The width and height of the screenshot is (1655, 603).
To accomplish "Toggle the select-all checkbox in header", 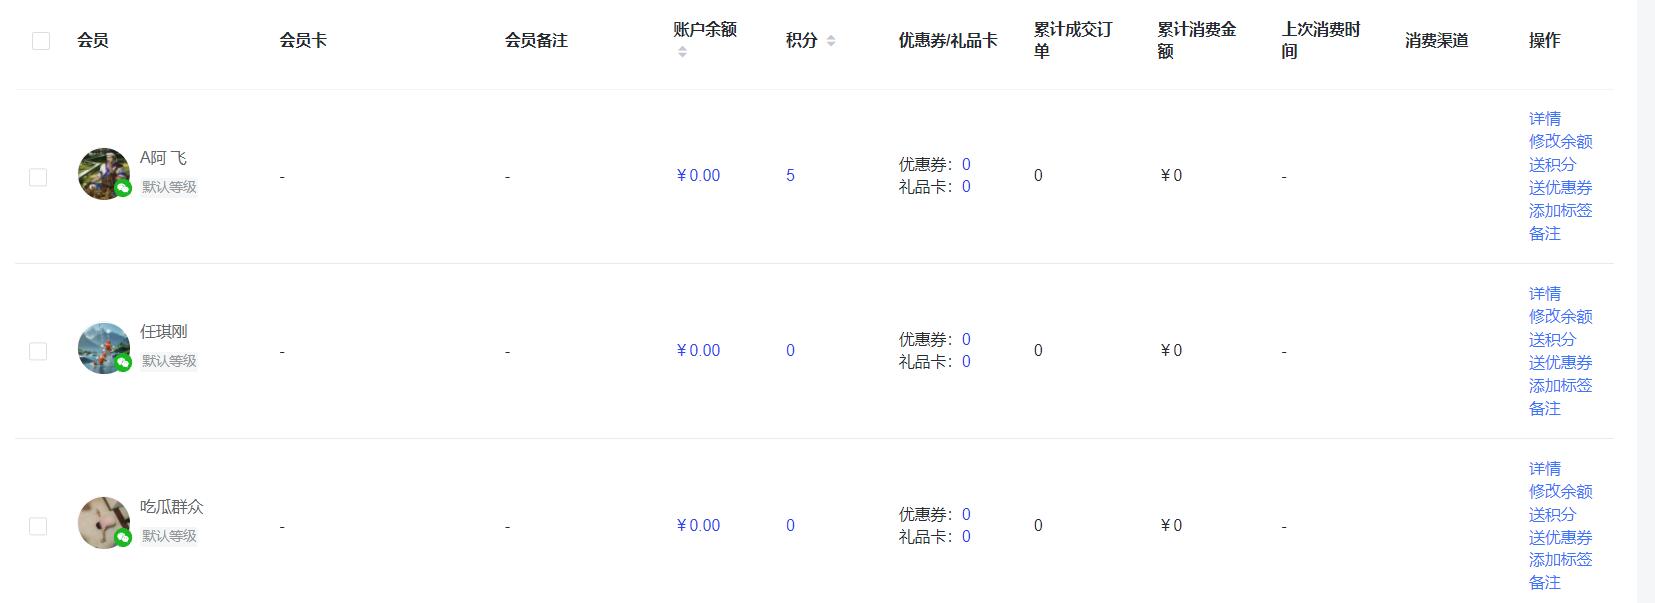I will pyautogui.click(x=41, y=41).
